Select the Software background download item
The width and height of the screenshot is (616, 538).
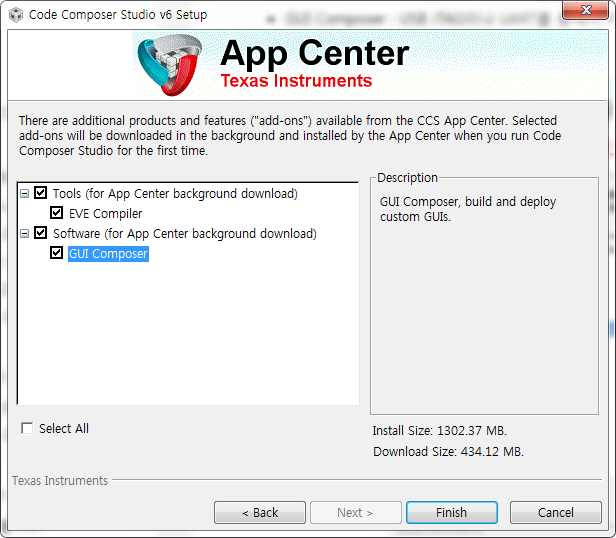pyautogui.click(x=185, y=233)
